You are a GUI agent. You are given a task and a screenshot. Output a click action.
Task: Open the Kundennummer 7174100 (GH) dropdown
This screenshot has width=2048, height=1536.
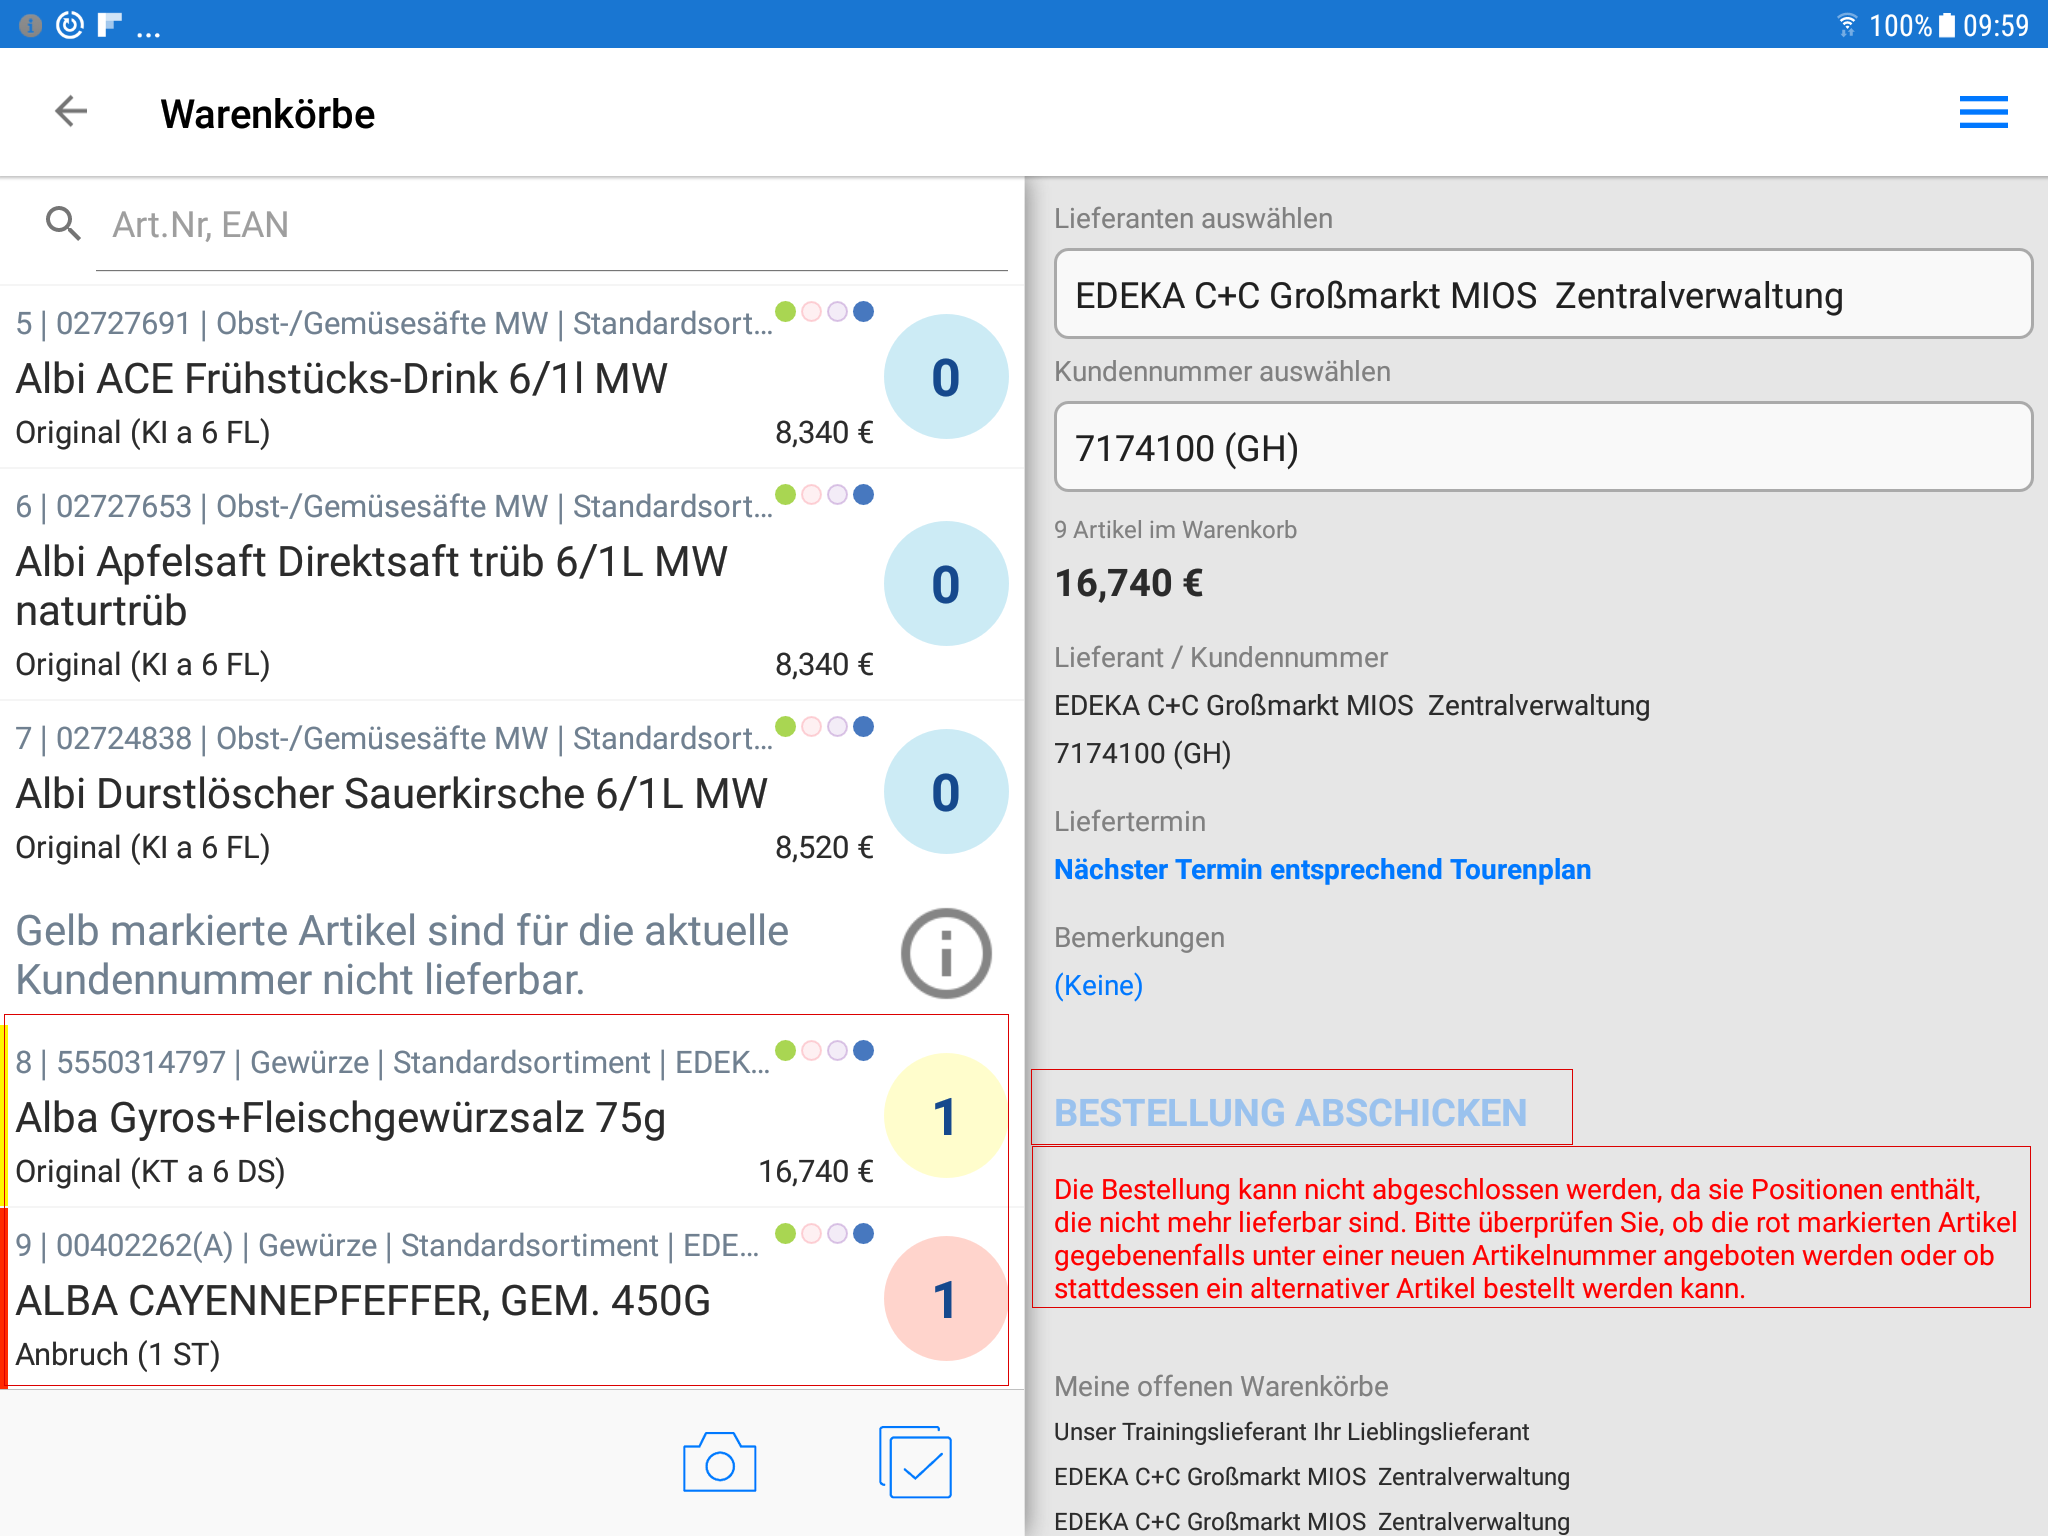point(1542,448)
